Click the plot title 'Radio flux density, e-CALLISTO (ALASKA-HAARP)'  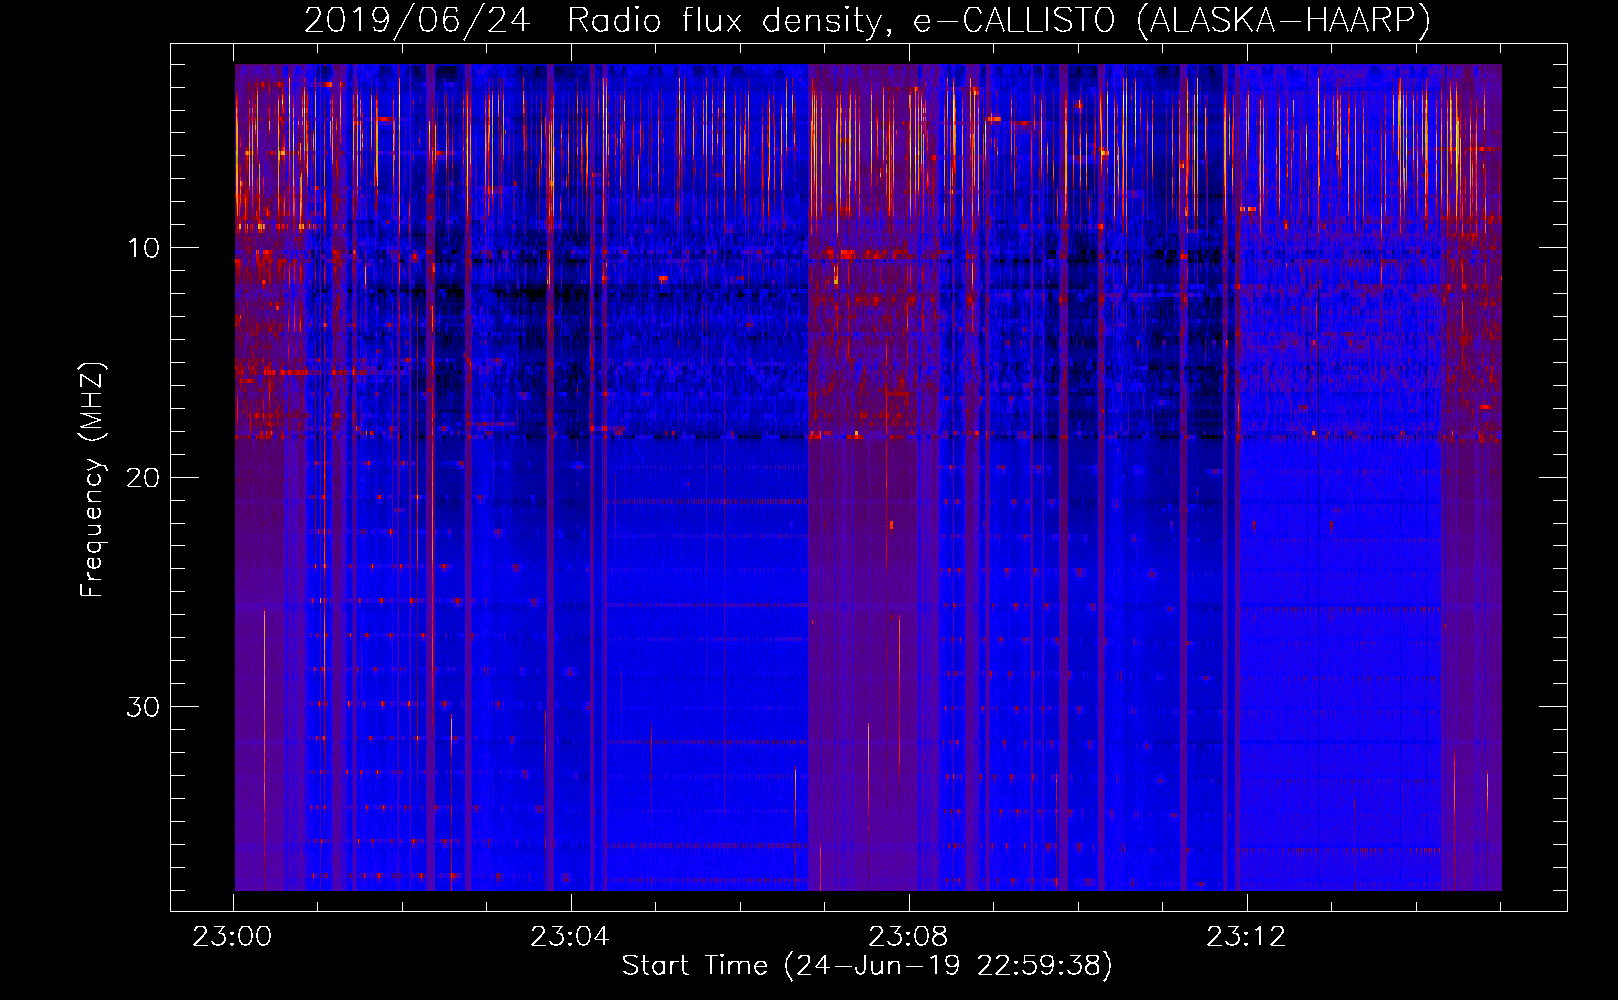pos(999,20)
